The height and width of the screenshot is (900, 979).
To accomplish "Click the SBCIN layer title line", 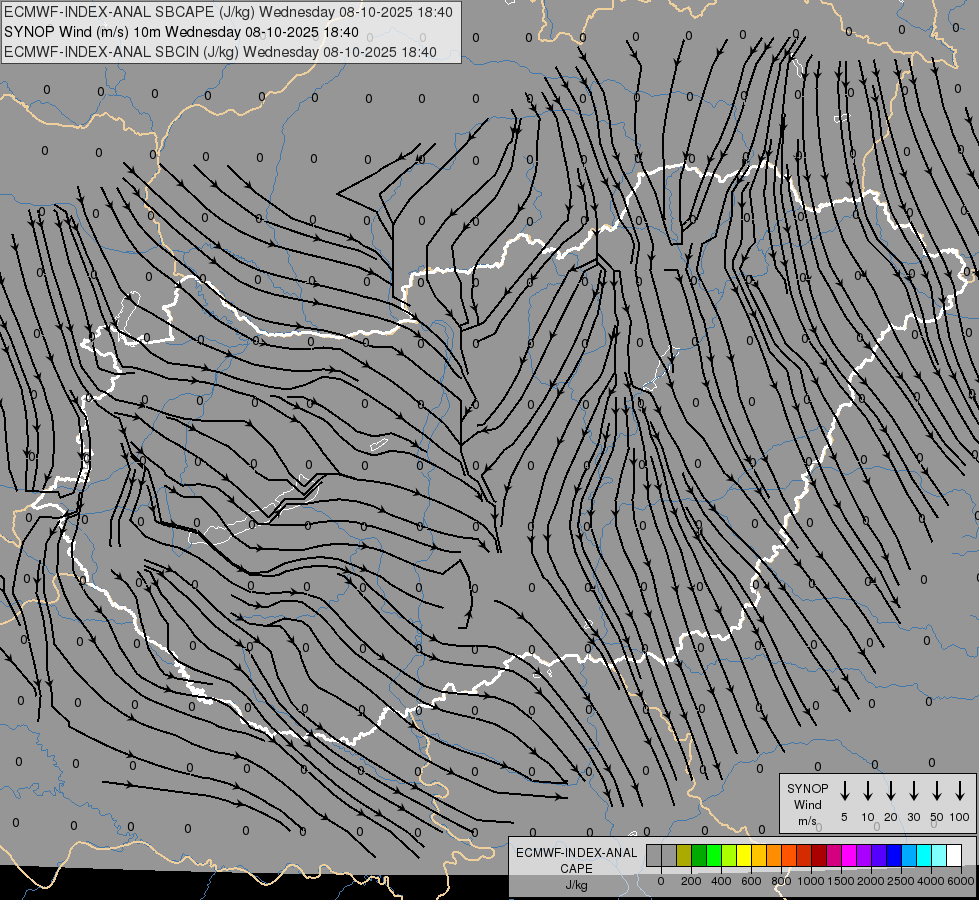I will 220,51.
